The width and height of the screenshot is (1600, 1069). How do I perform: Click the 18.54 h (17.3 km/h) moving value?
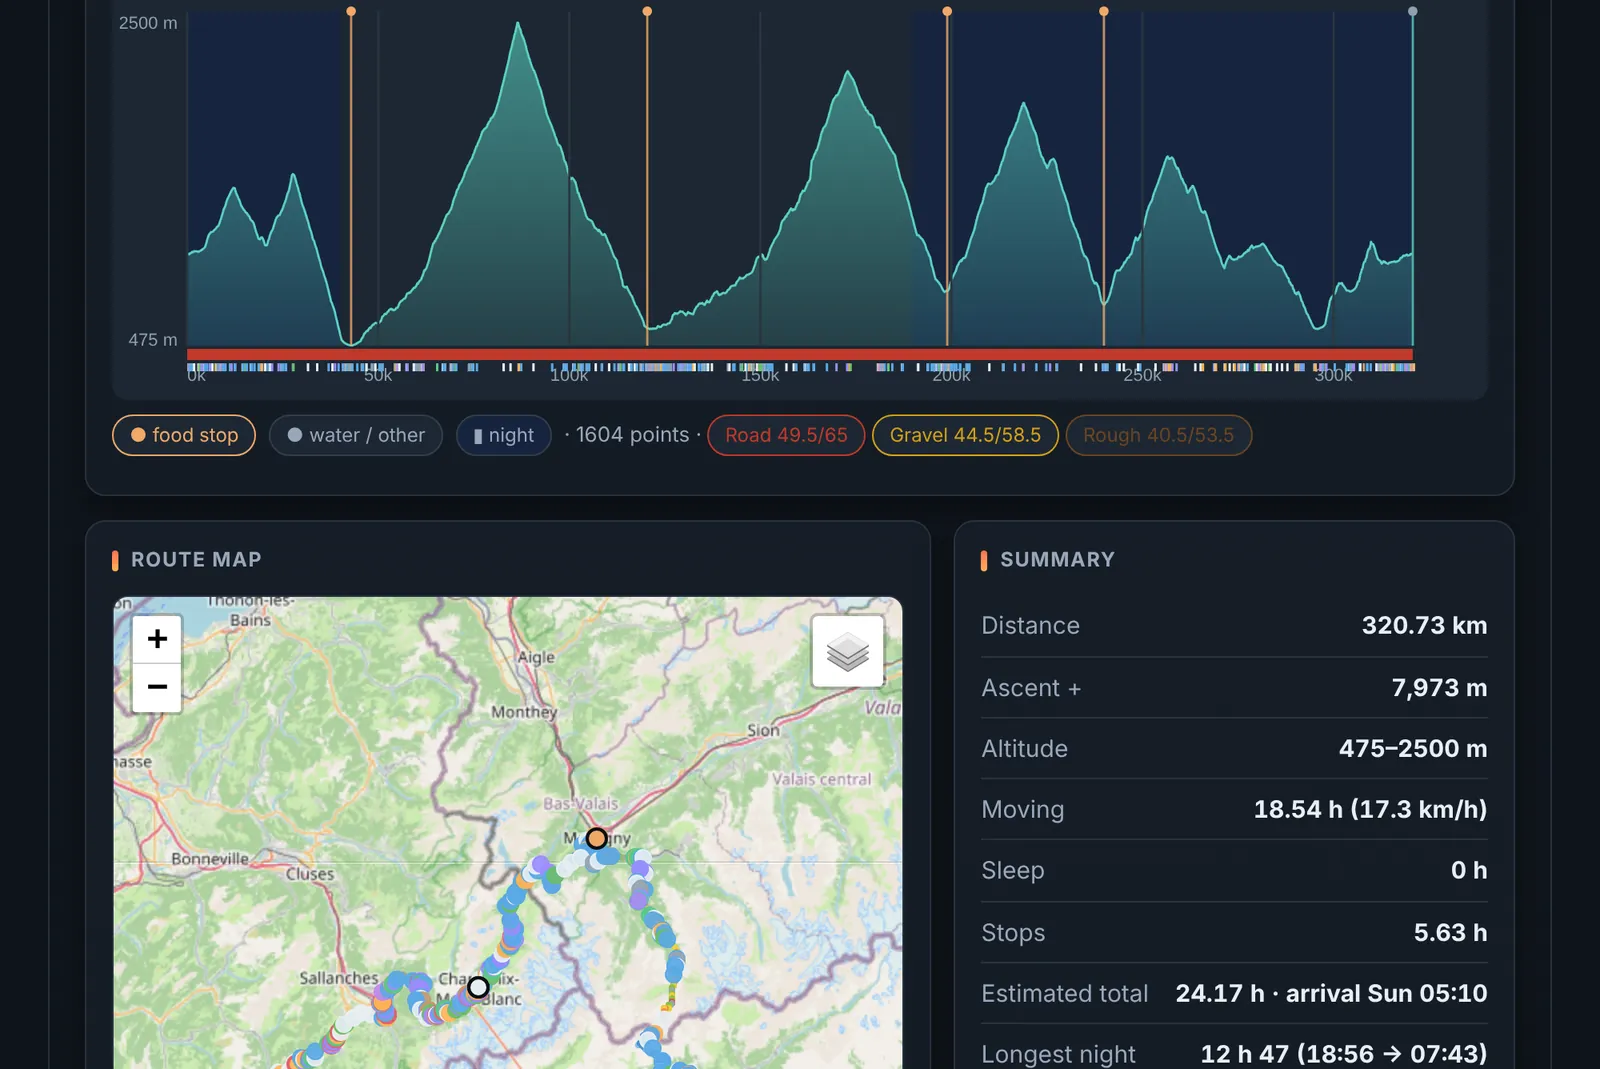pos(1370,809)
